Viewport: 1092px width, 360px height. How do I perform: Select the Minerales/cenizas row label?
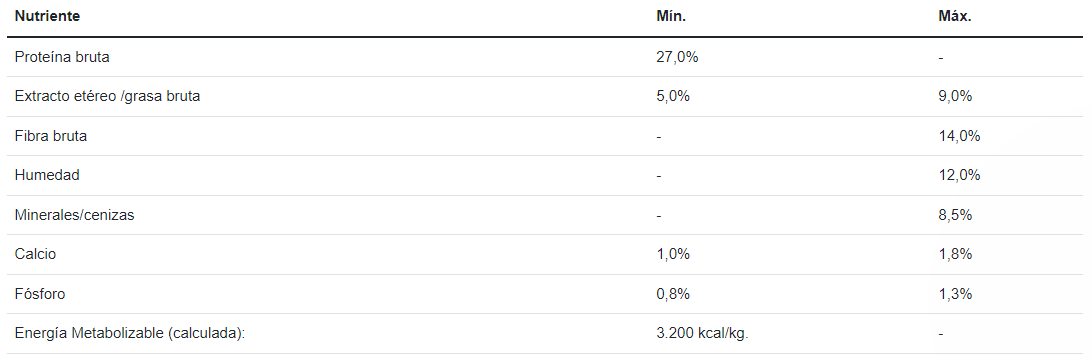pos(75,215)
